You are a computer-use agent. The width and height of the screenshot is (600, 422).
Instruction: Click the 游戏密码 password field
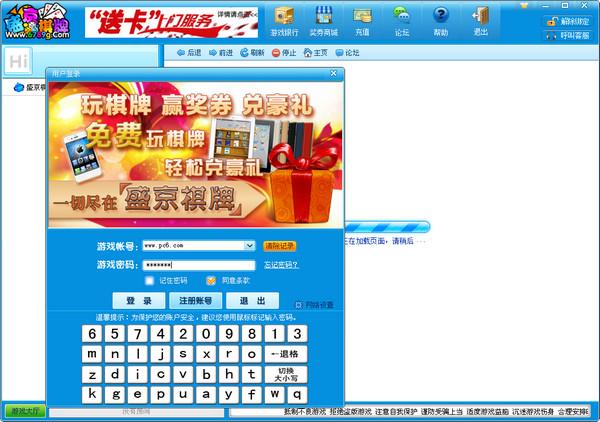click(199, 265)
